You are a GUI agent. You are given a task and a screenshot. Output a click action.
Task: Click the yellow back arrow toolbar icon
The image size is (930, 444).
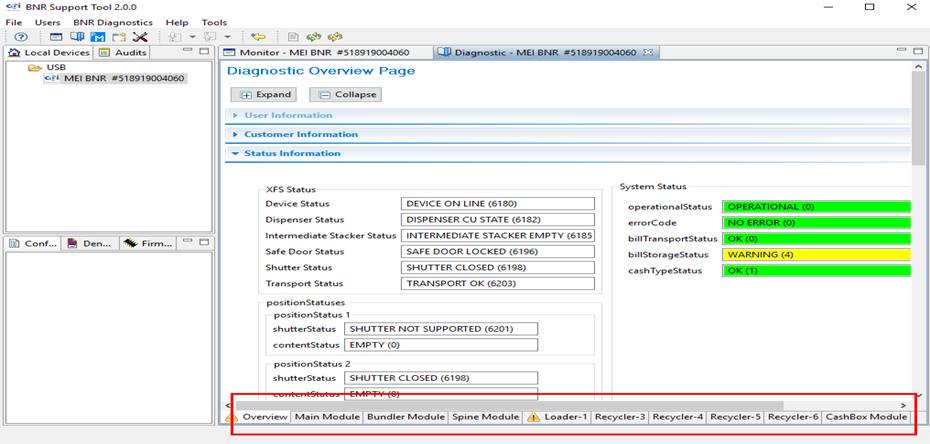pyautogui.click(x=258, y=37)
